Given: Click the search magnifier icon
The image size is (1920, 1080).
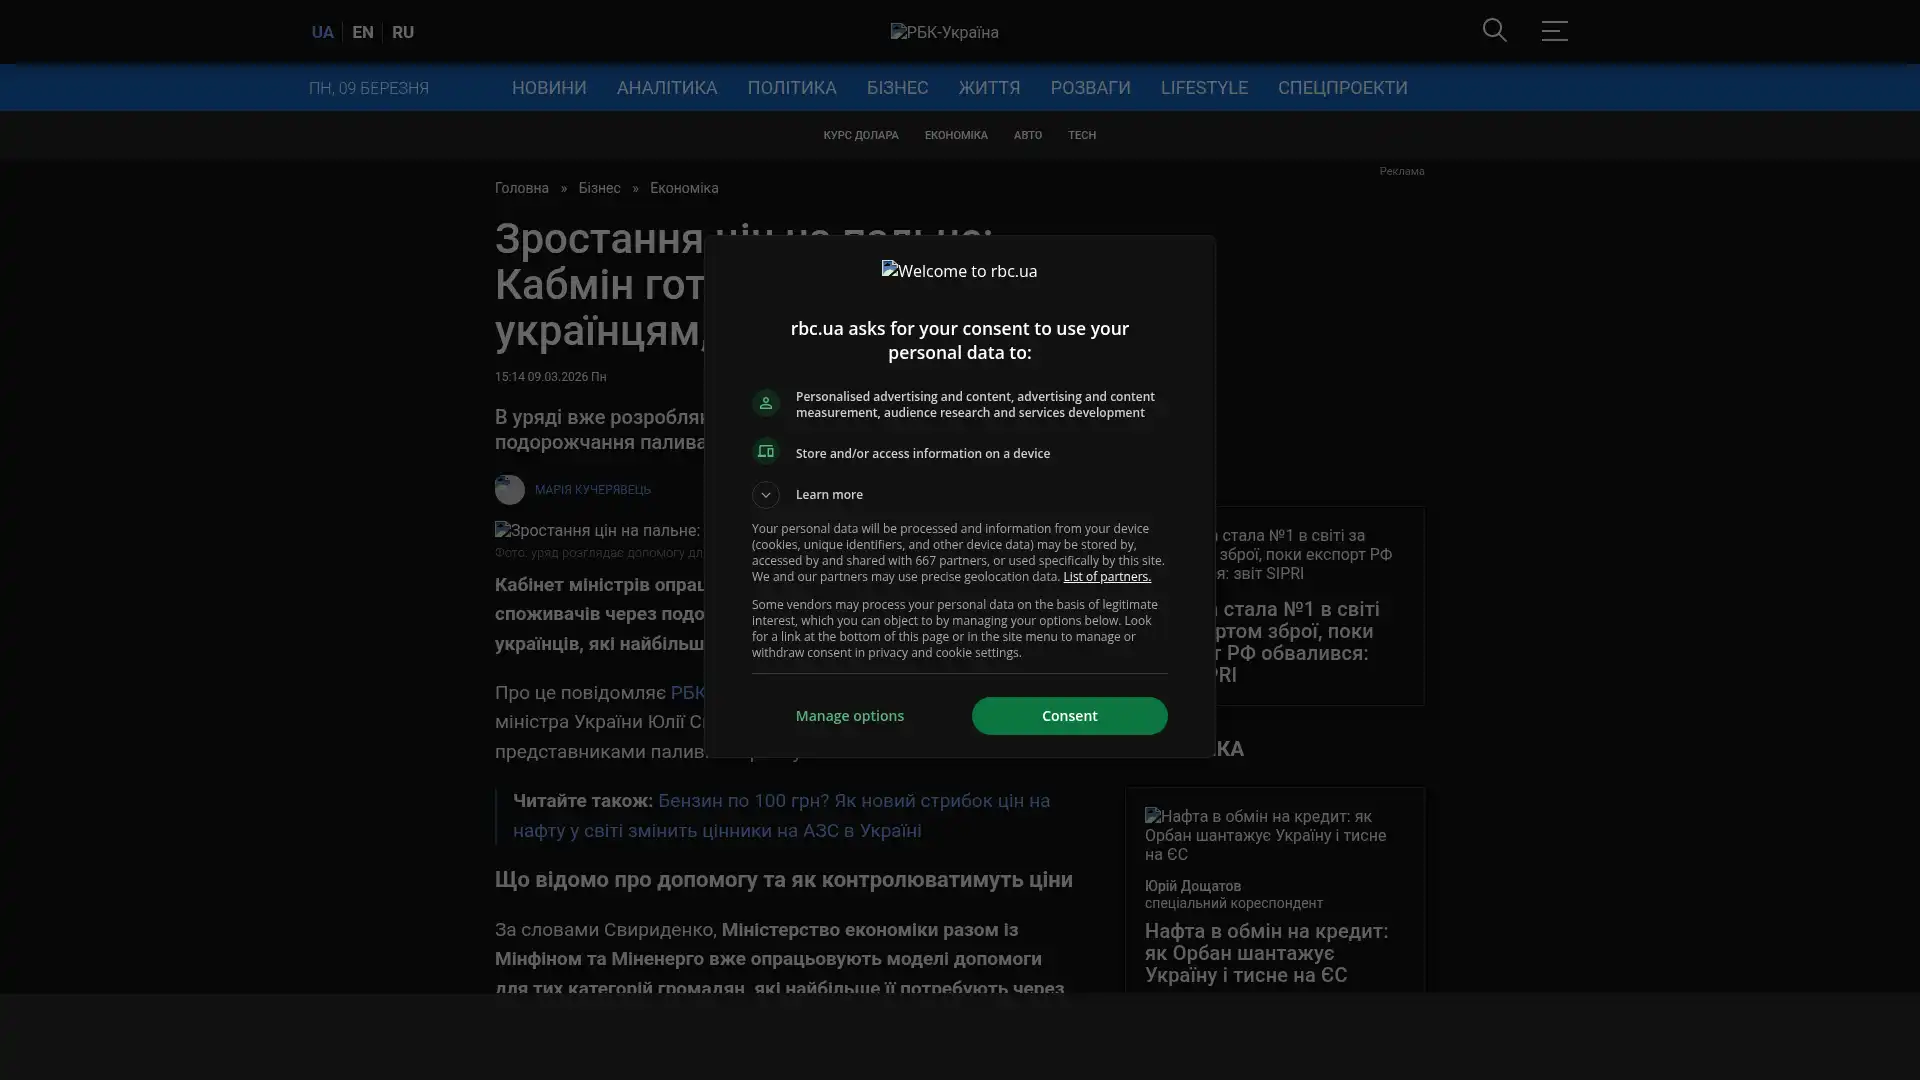Looking at the screenshot, I should [x=1494, y=31].
